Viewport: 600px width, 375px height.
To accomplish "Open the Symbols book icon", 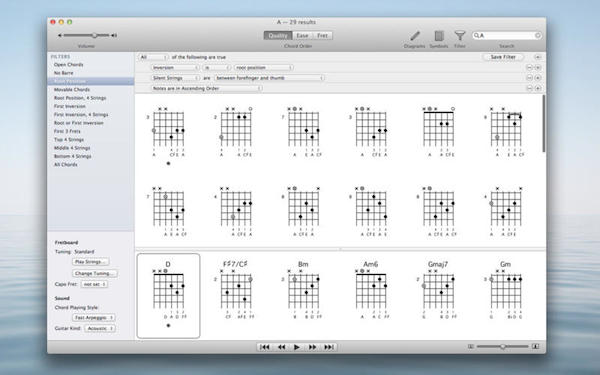I will click(x=439, y=36).
